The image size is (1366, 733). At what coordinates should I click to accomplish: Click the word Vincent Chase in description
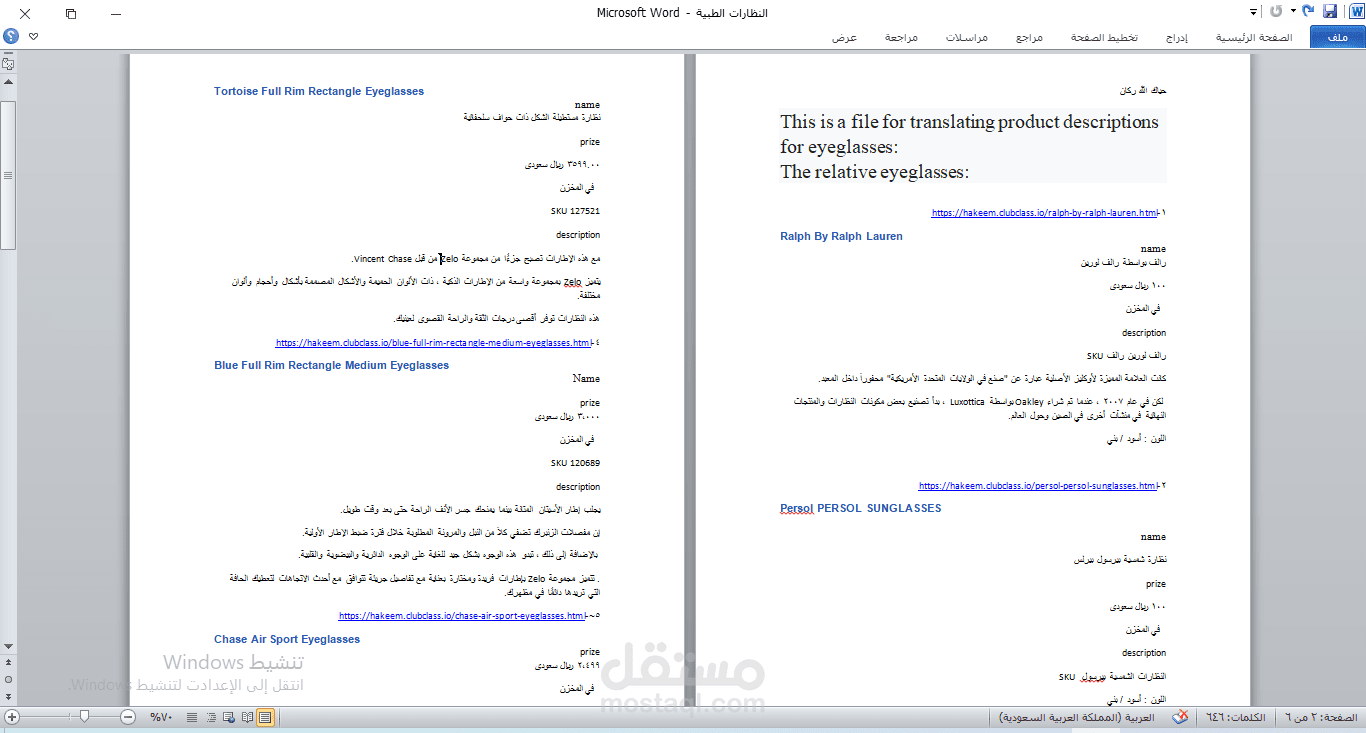coord(382,259)
